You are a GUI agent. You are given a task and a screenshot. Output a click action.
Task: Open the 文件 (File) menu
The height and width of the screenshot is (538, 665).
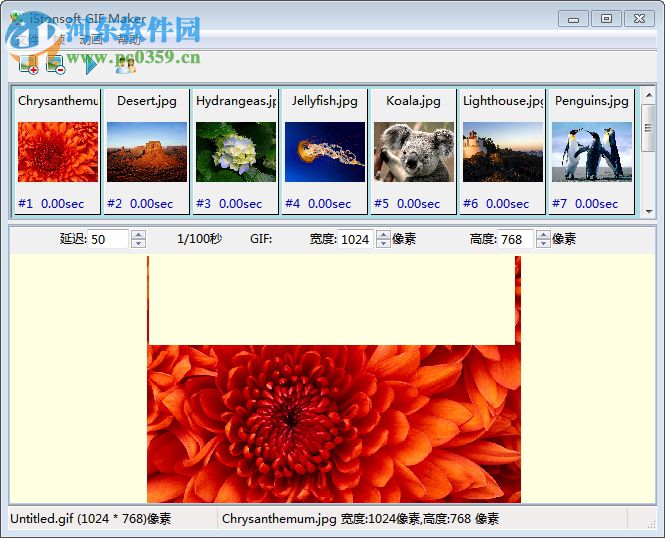[26, 40]
